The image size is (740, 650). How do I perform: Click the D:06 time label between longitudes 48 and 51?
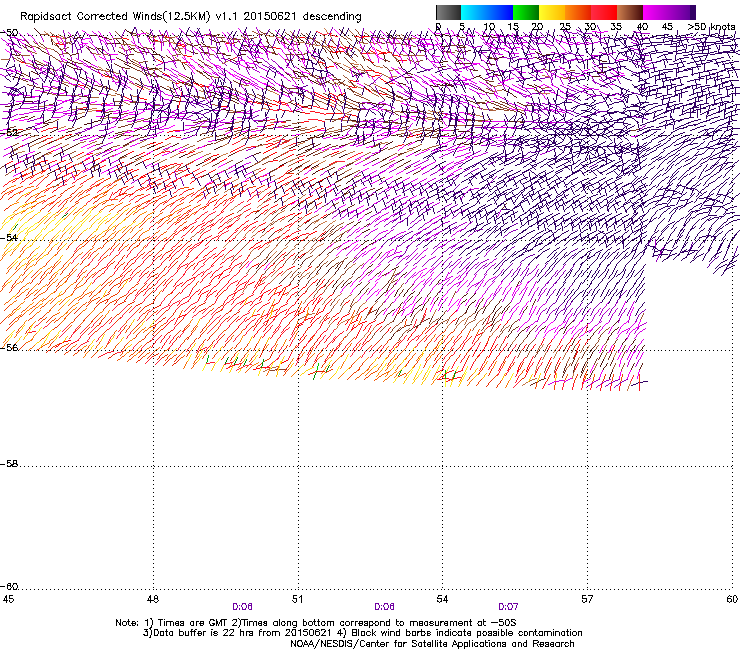click(x=242, y=607)
